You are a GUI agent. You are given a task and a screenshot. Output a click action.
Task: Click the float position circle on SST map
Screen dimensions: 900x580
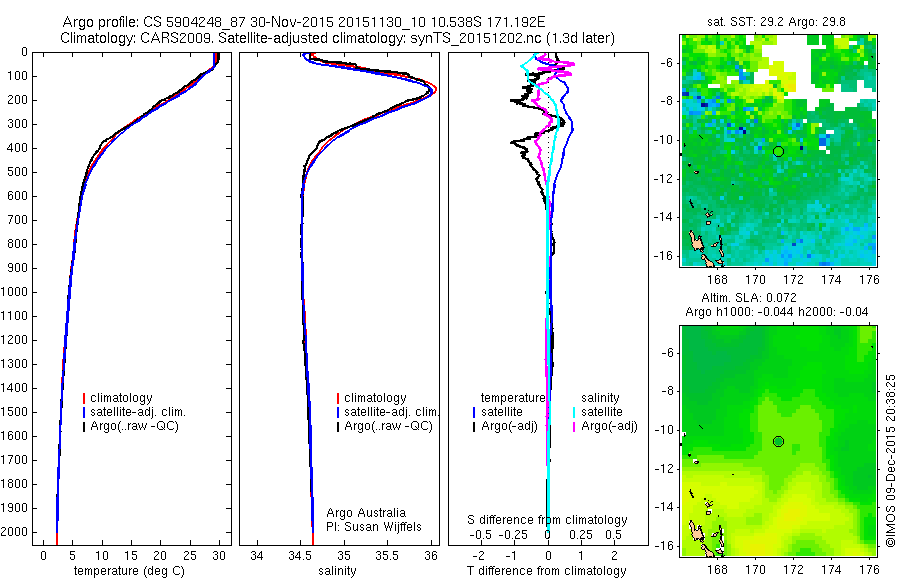(778, 152)
